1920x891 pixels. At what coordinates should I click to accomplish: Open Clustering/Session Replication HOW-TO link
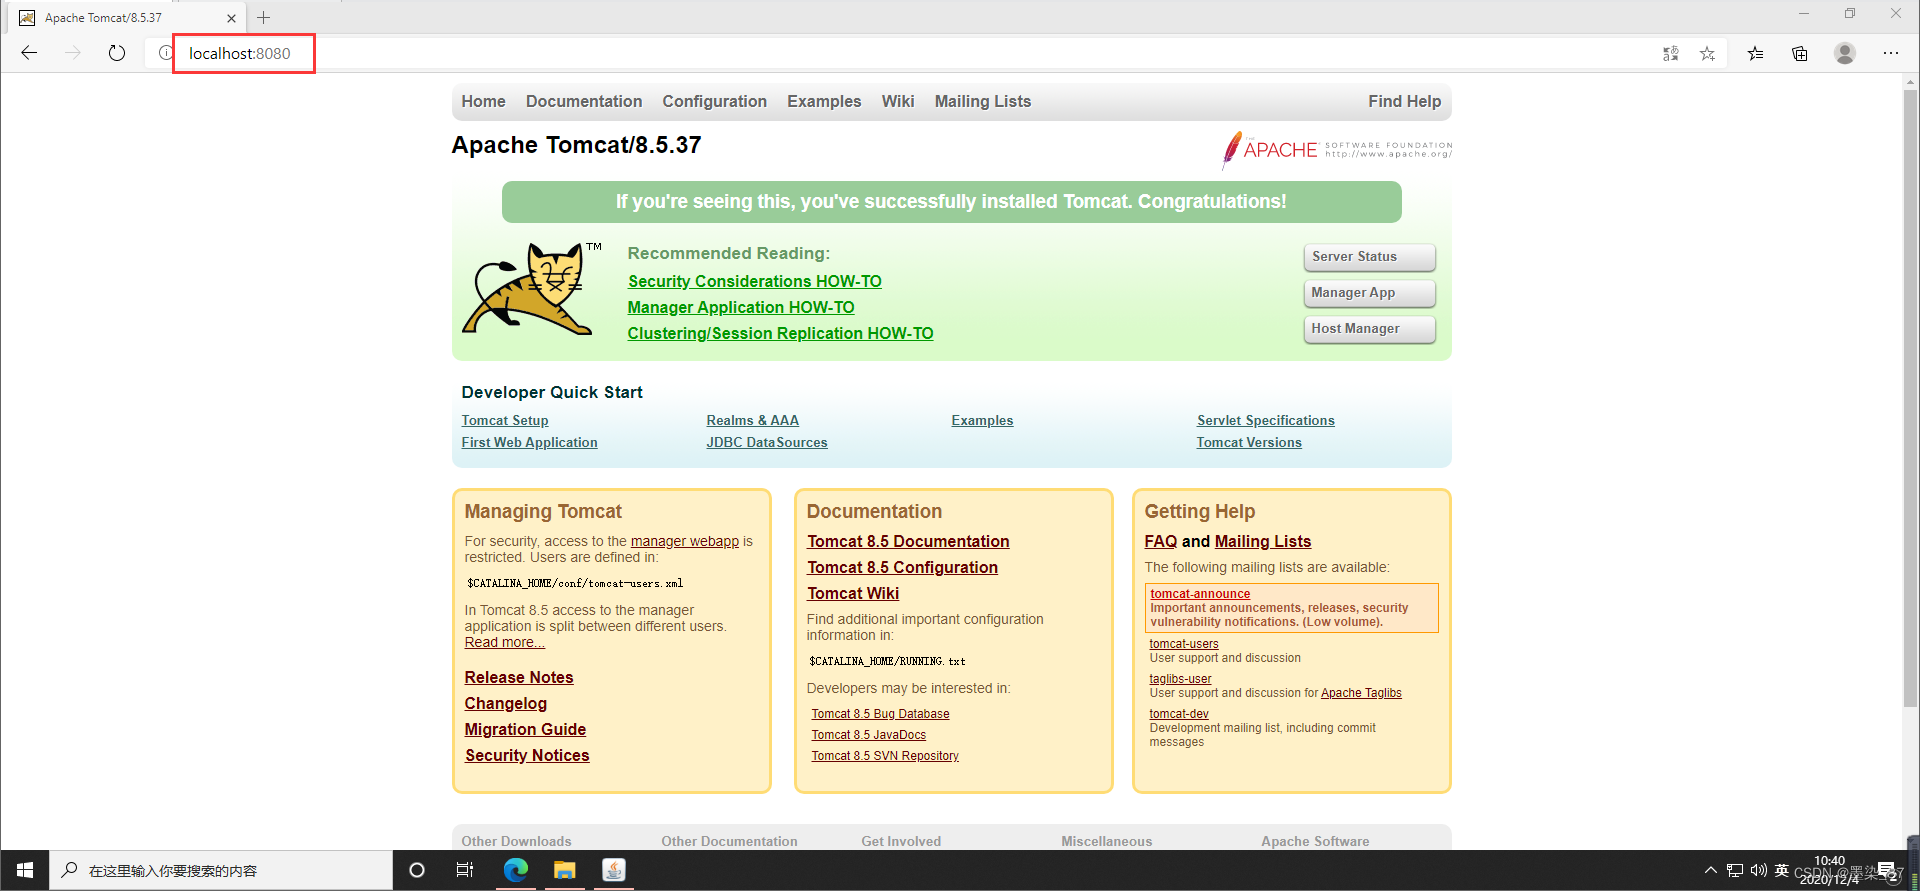tap(781, 333)
